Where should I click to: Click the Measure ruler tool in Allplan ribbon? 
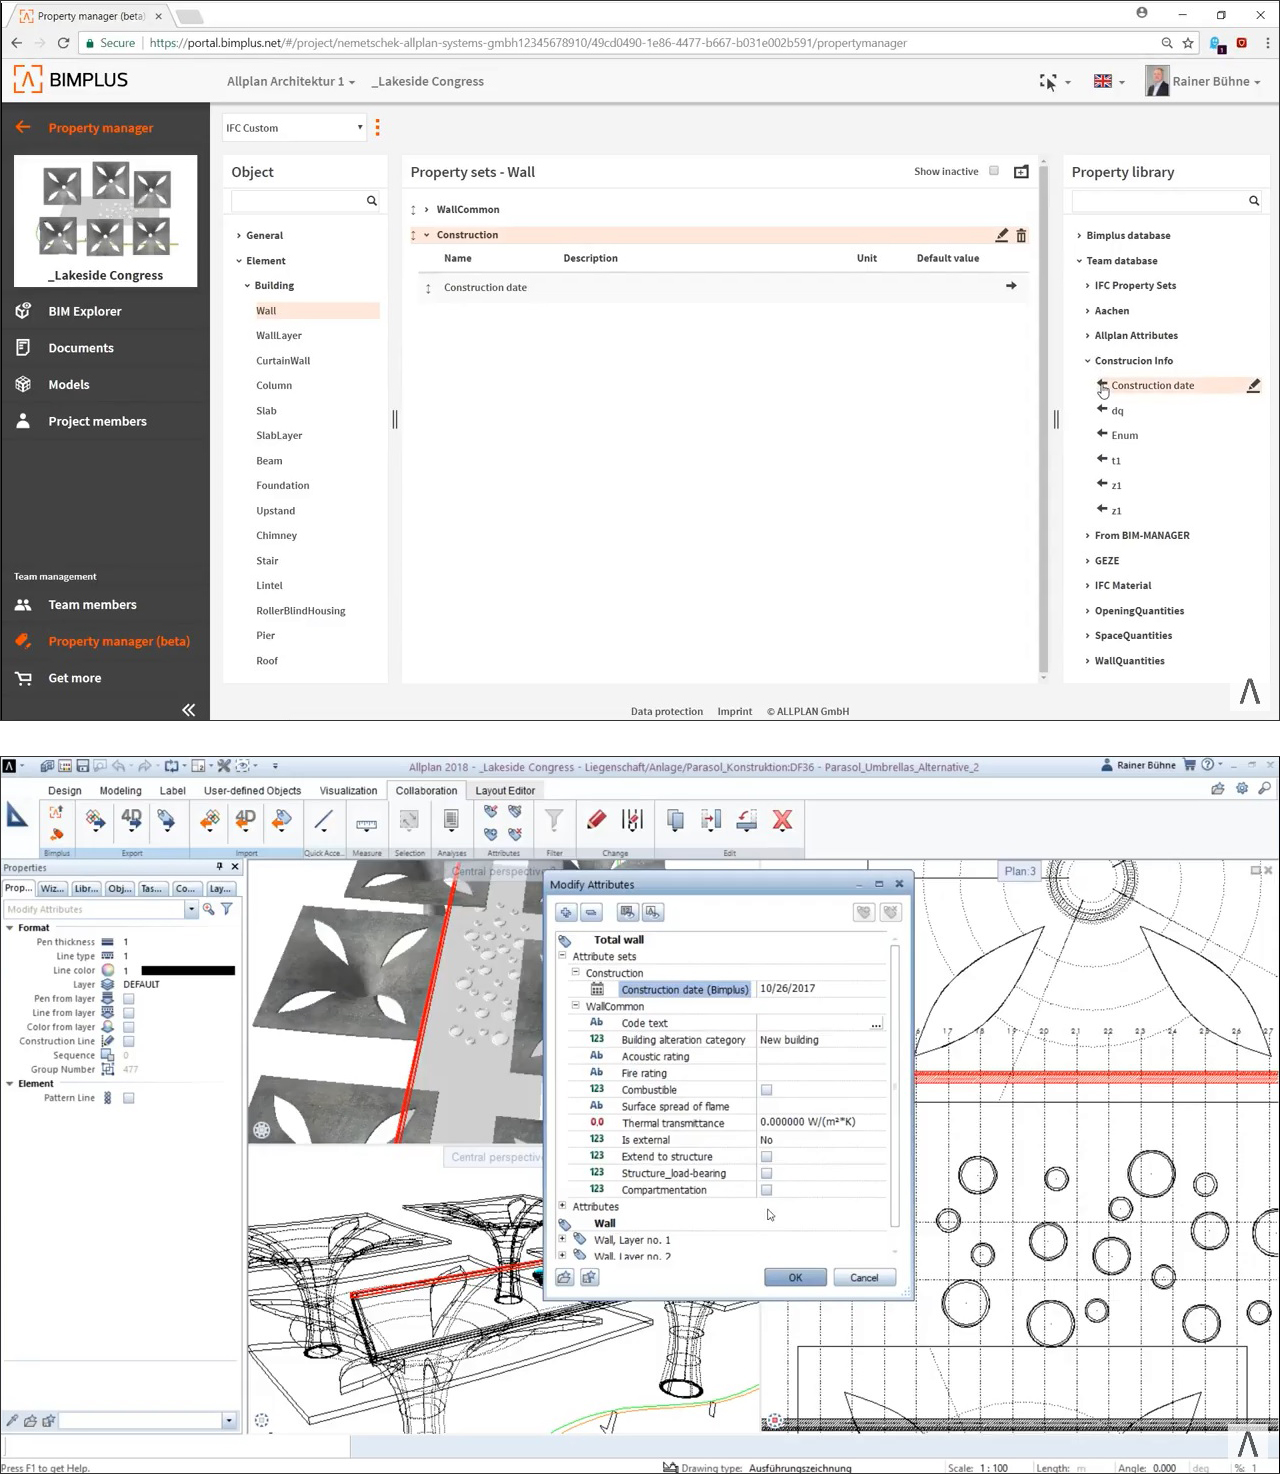click(367, 825)
